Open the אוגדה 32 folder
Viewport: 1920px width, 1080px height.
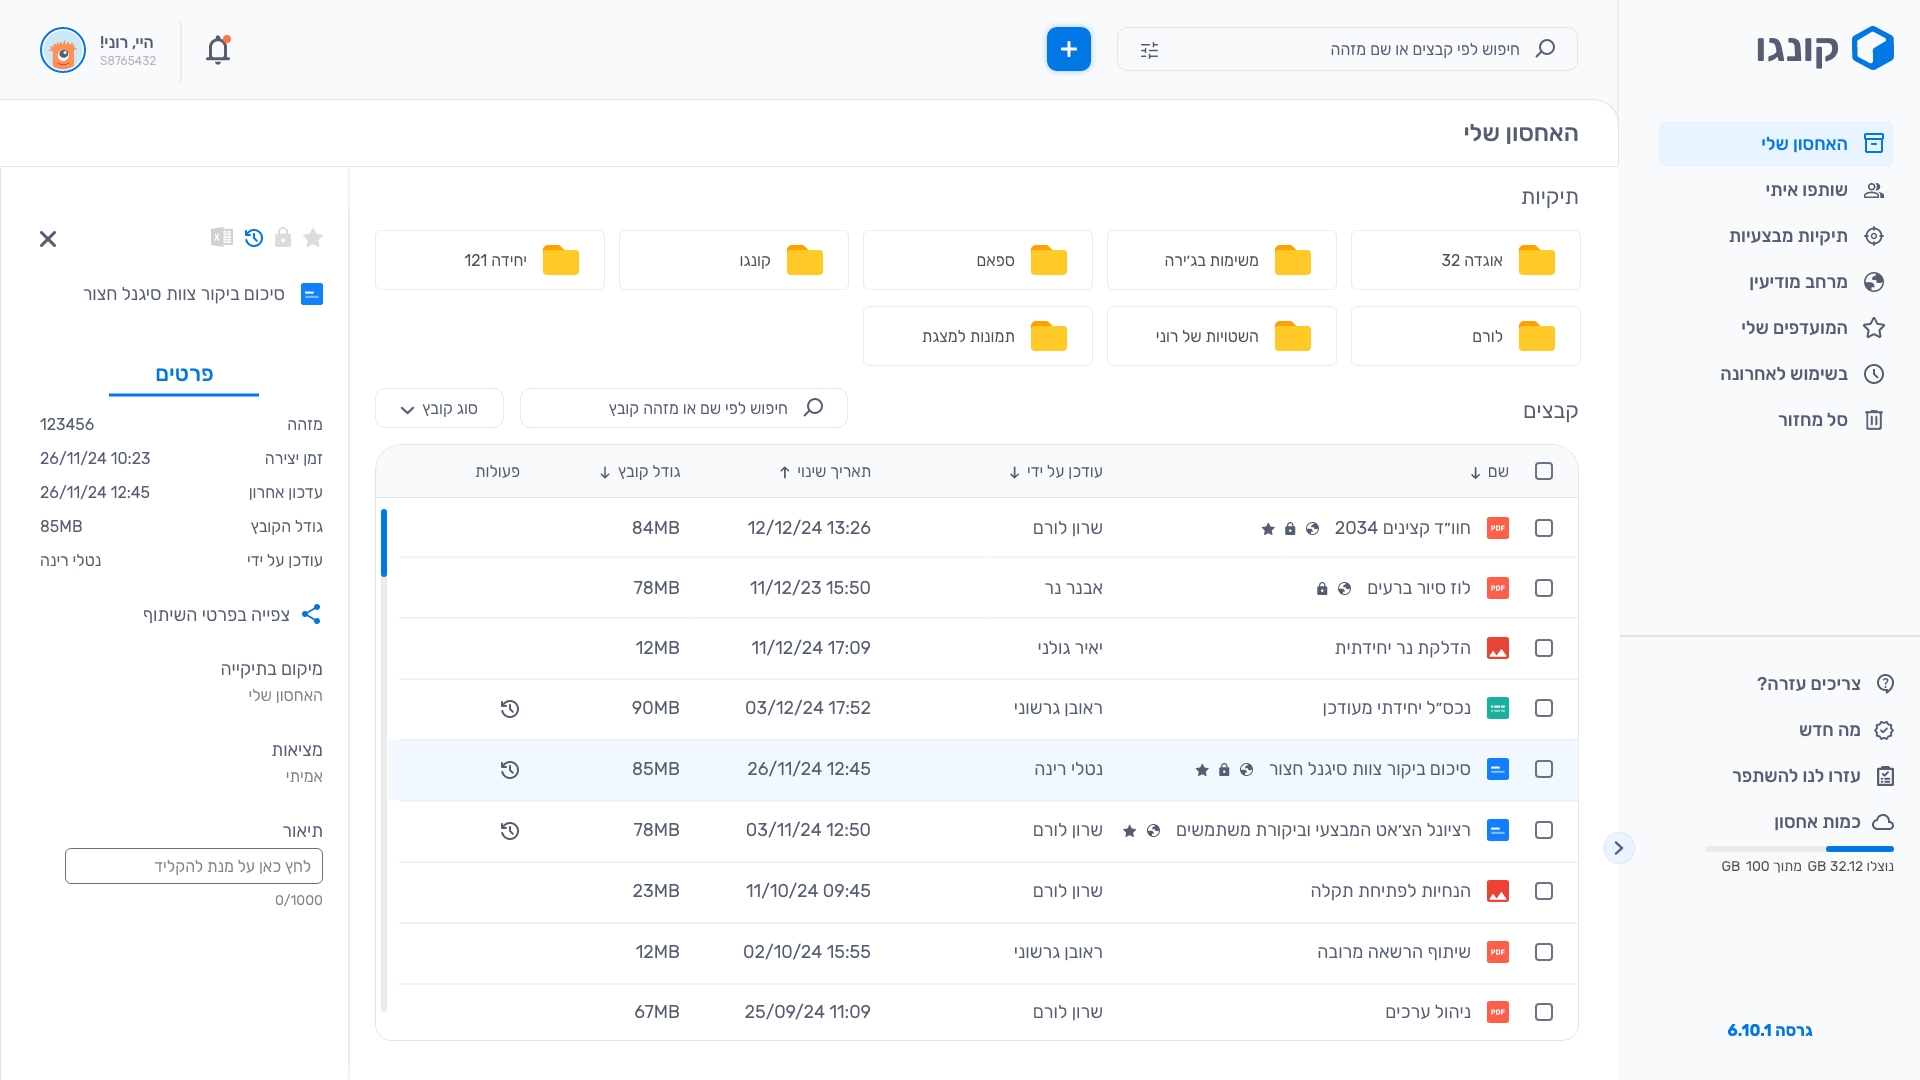[x=1465, y=260]
